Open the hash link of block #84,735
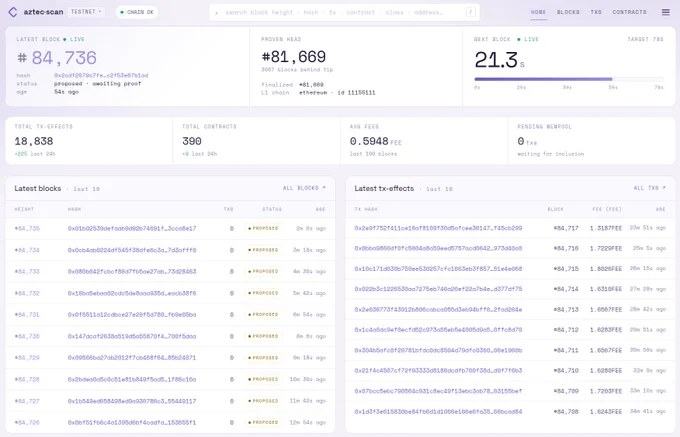Screen dimensions: 680x437 tap(132, 228)
